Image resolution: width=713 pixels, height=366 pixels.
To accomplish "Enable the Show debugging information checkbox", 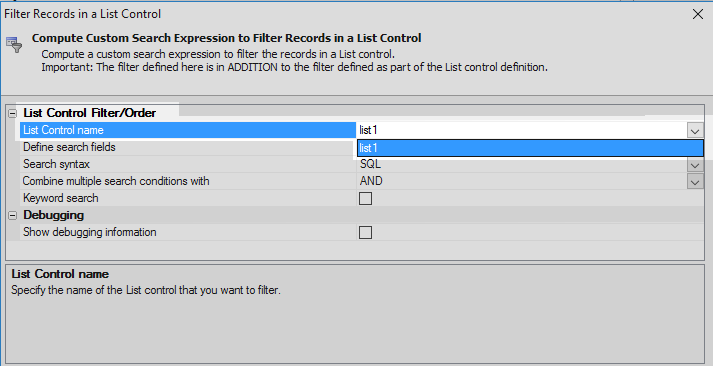I will [365, 232].
